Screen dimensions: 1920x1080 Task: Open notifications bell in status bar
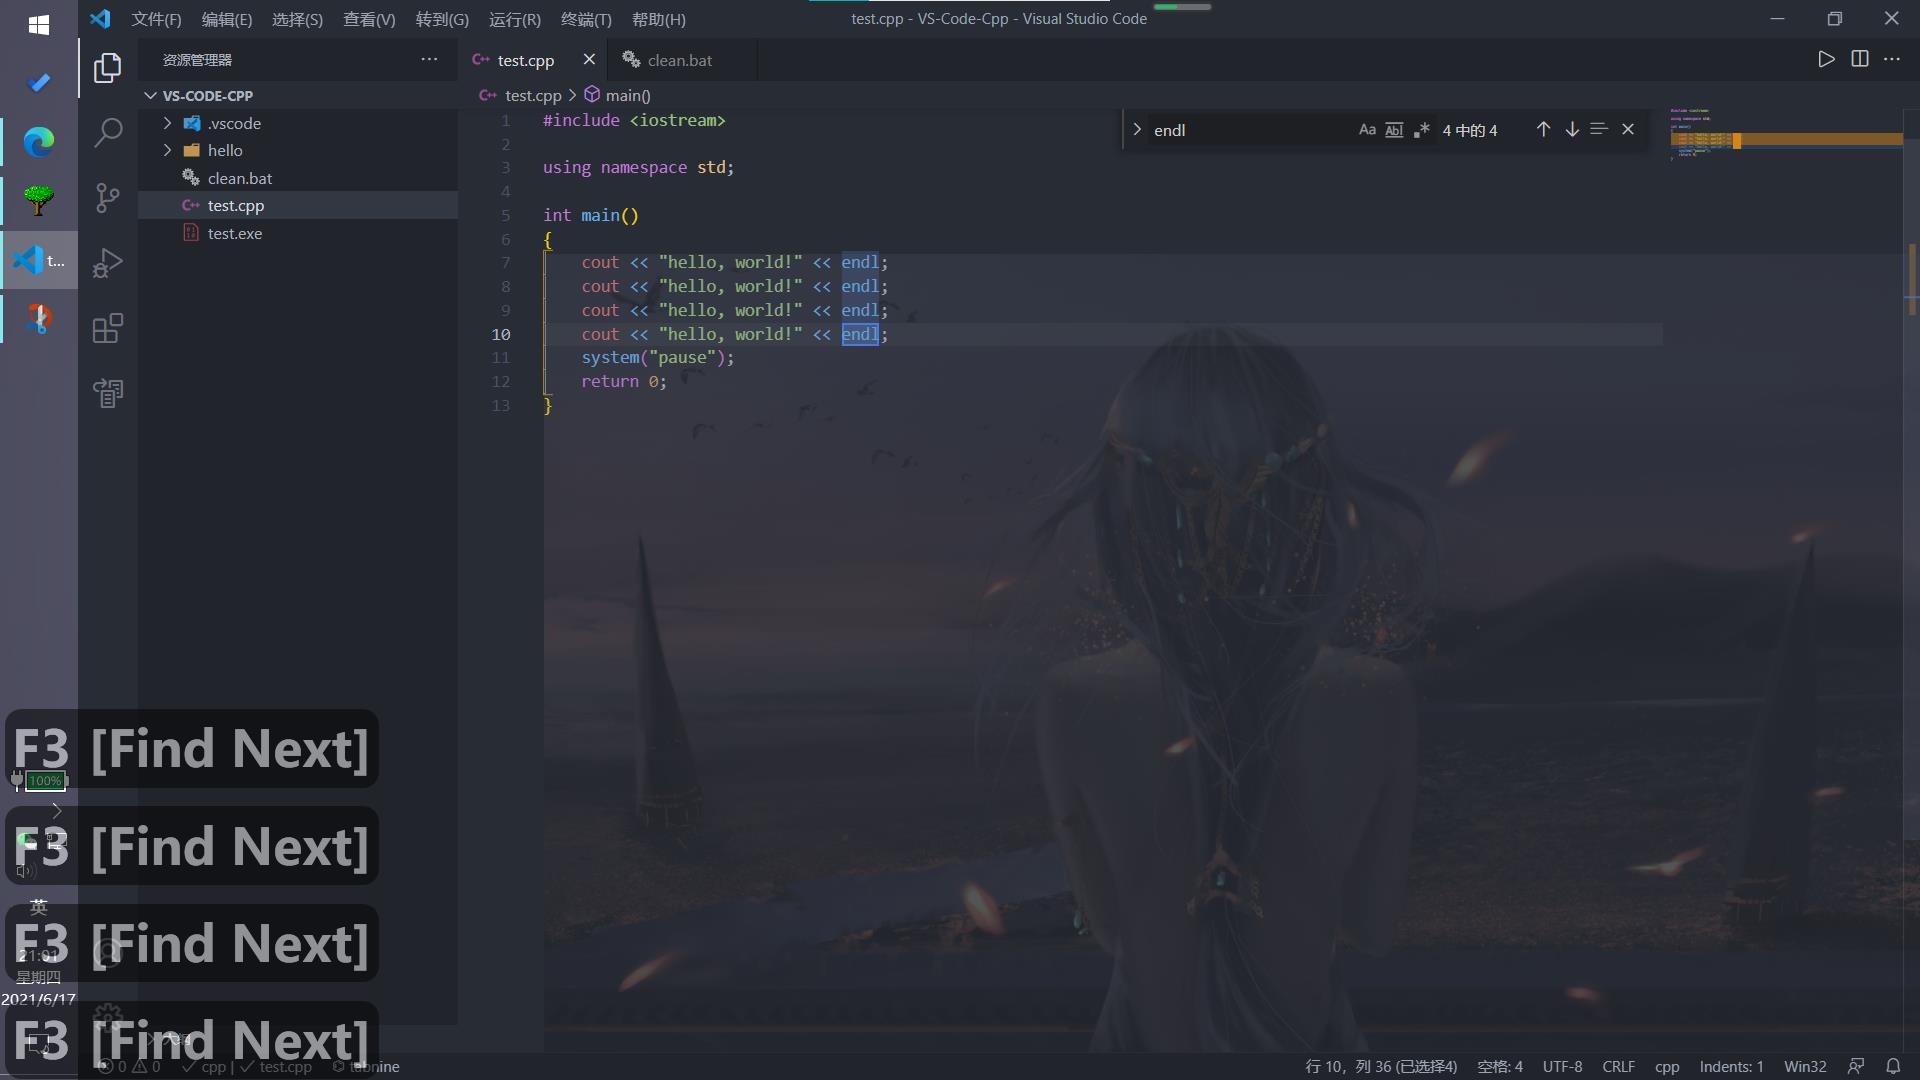1893,1067
